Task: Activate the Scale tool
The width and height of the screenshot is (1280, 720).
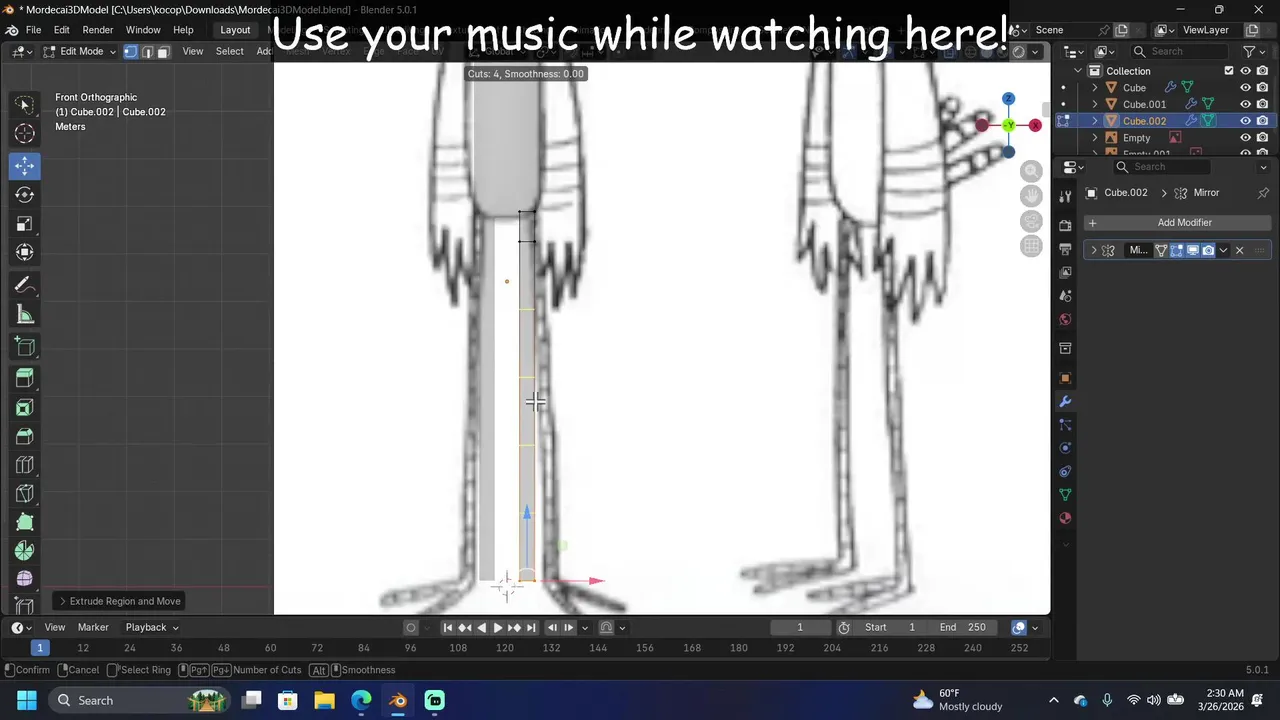Action: (25, 223)
